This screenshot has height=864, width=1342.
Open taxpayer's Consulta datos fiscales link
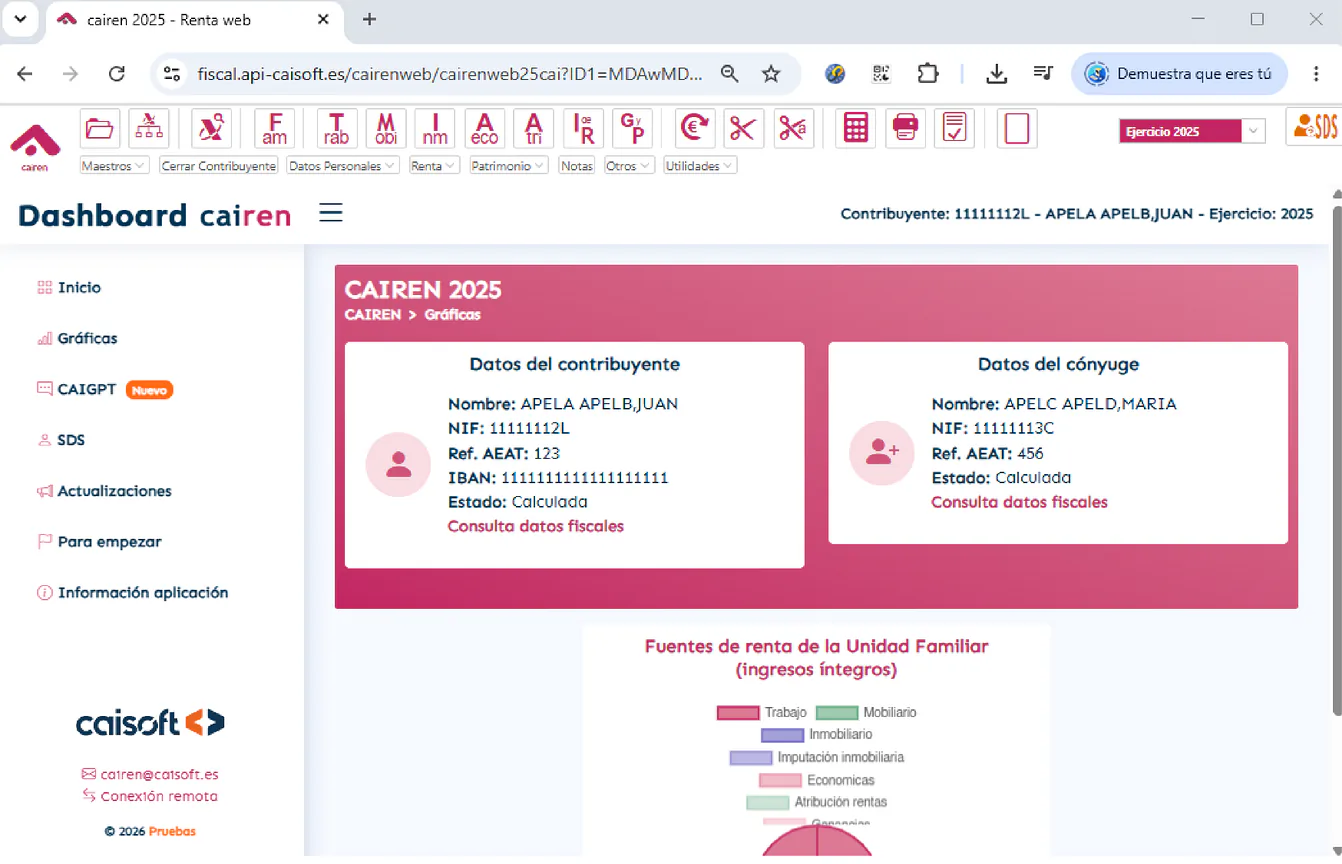click(x=536, y=526)
